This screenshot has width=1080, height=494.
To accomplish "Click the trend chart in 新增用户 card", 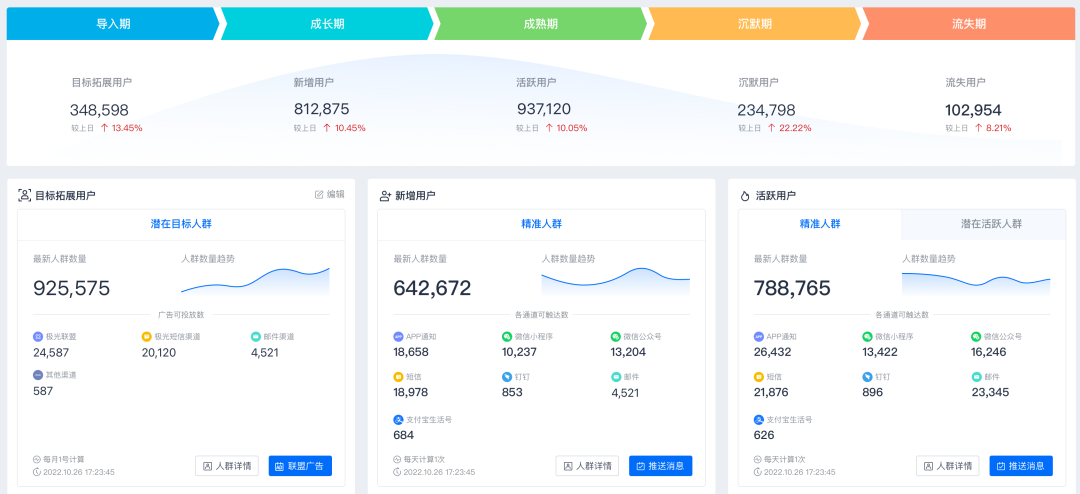I will [x=616, y=281].
